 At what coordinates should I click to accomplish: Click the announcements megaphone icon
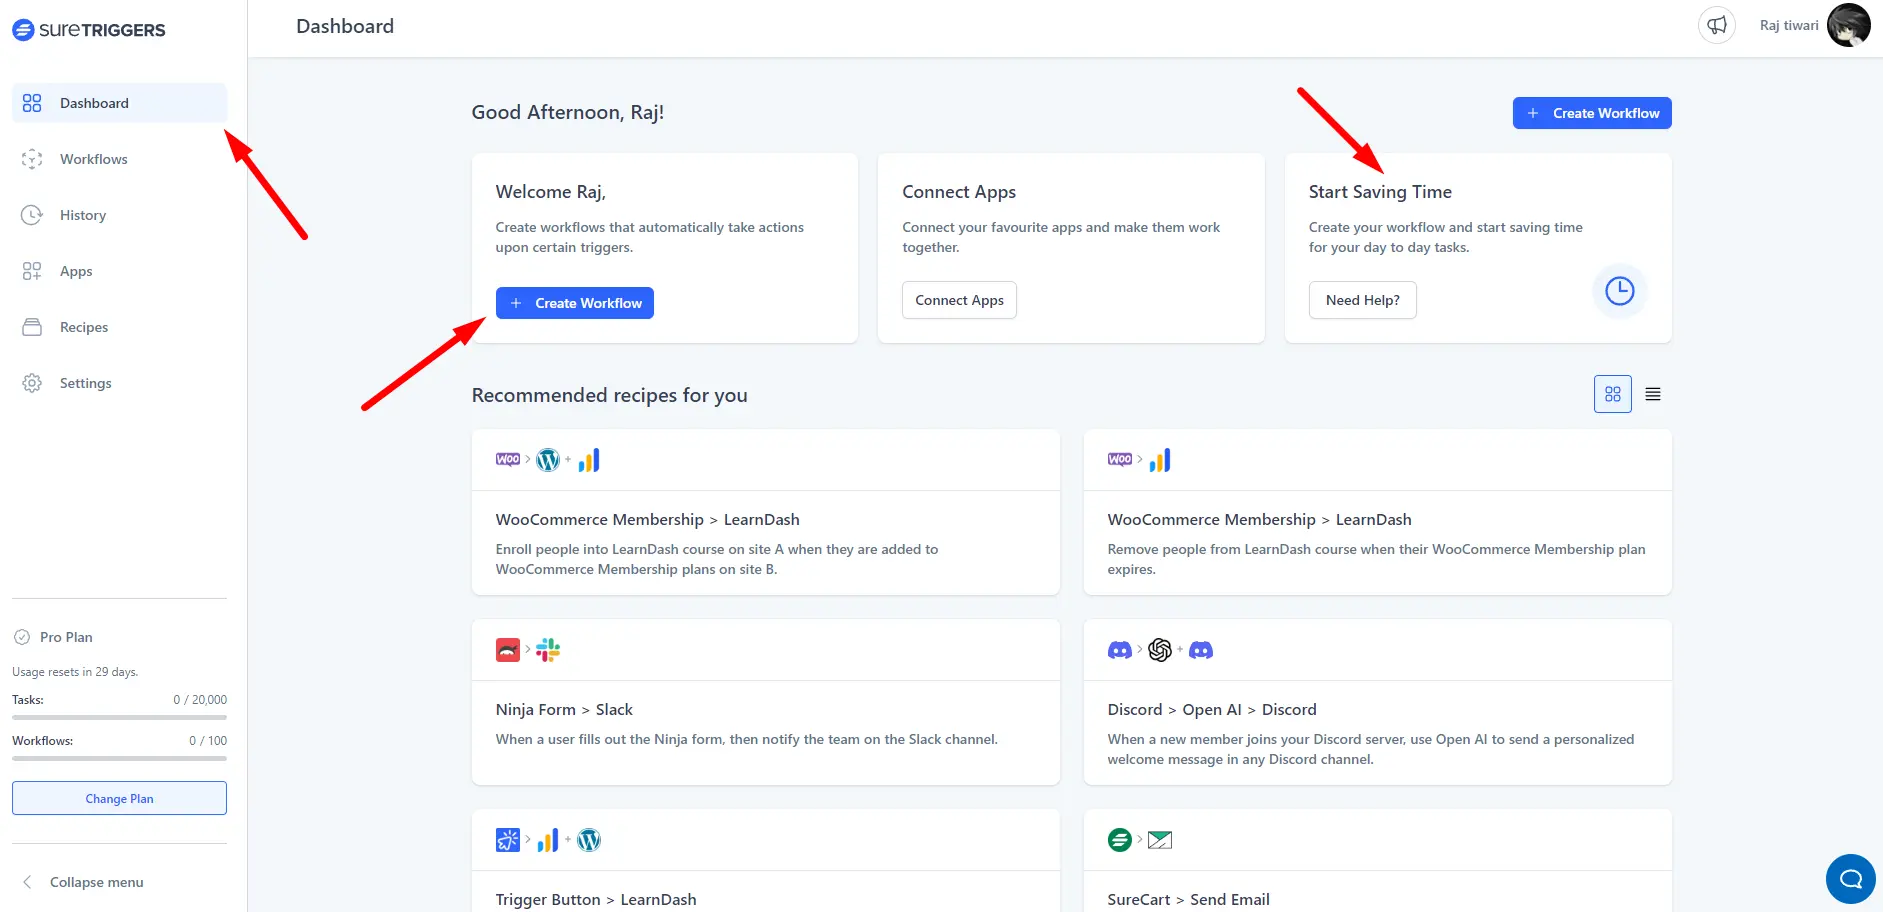click(1716, 26)
